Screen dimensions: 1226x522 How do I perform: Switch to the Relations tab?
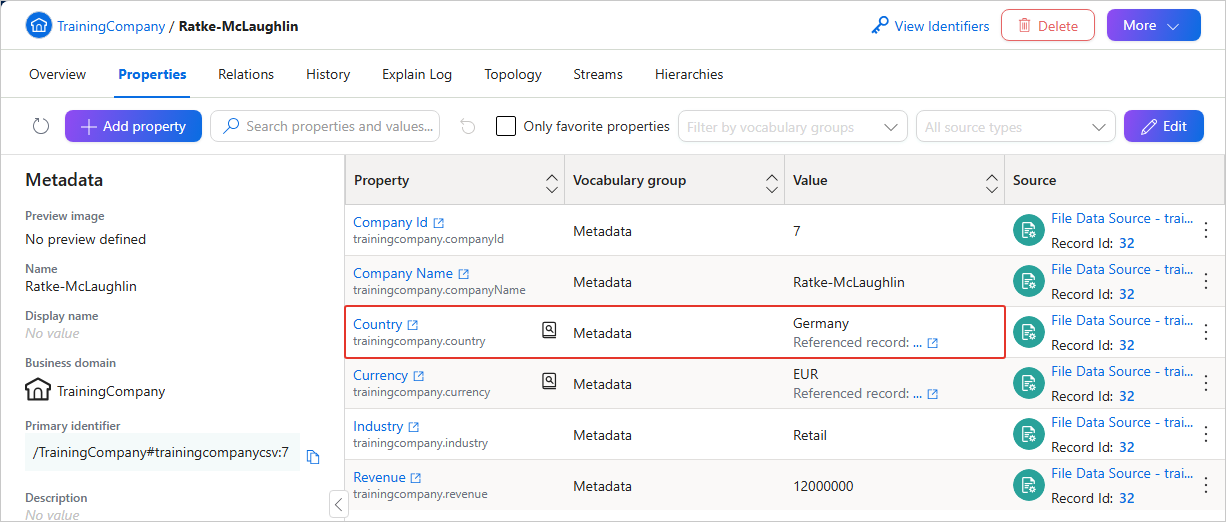click(x=246, y=74)
